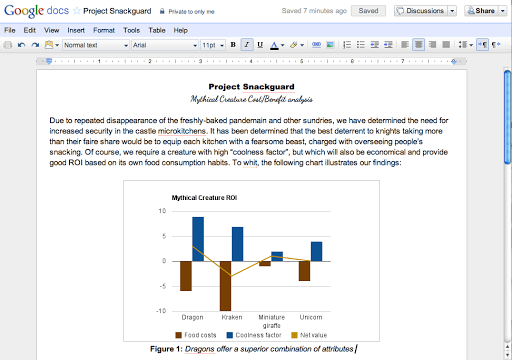Click the text color A icon

pyautogui.click(x=274, y=45)
